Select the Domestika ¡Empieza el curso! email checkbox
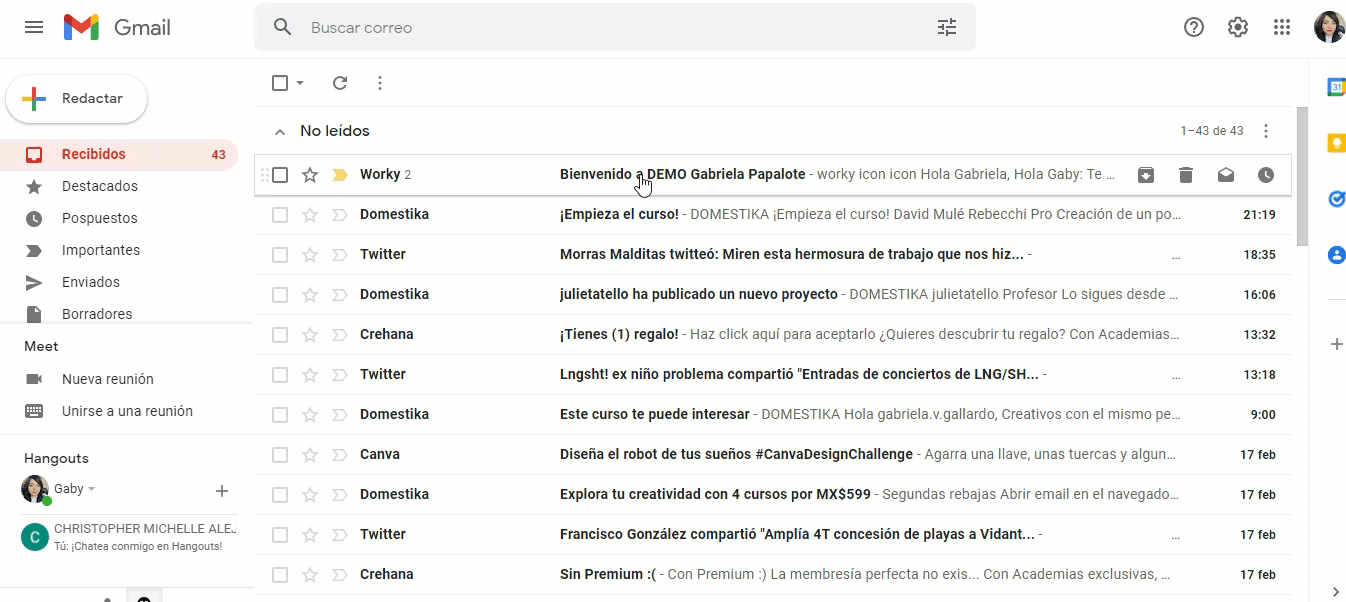 pos(280,214)
